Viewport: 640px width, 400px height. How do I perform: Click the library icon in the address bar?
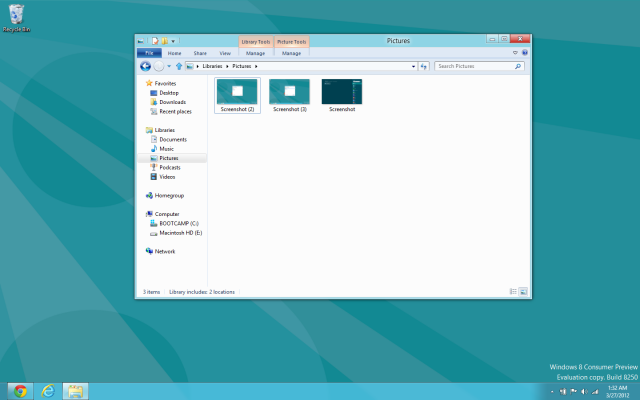click(x=190, y=66)
